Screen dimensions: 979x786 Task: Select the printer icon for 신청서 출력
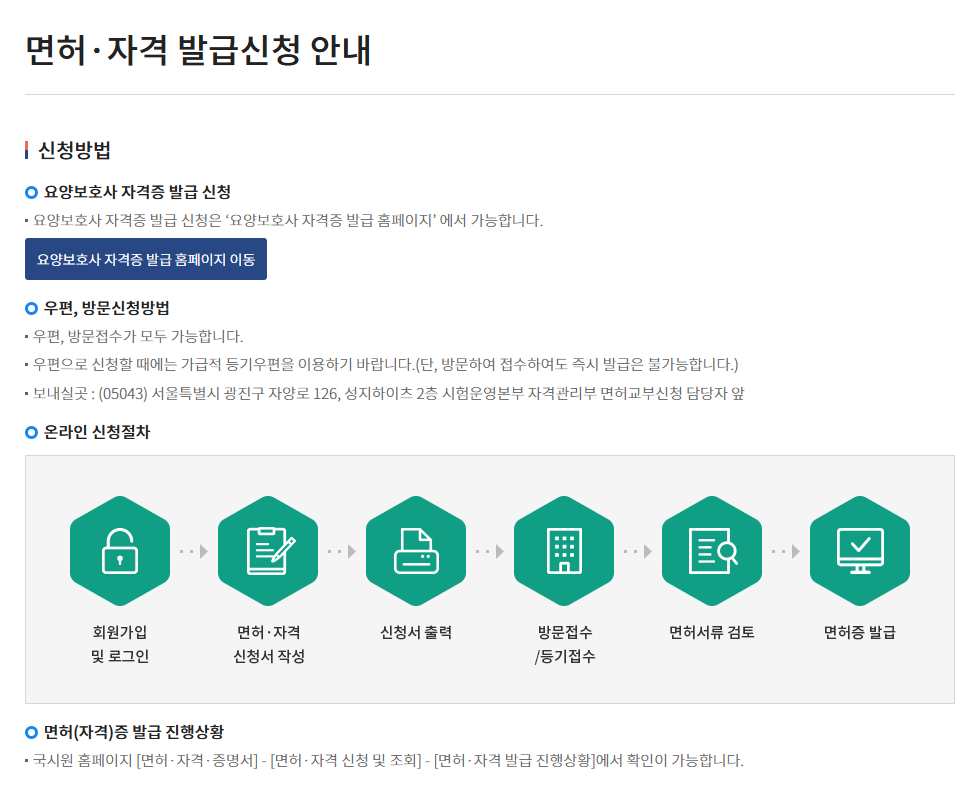tap(416, 550)
